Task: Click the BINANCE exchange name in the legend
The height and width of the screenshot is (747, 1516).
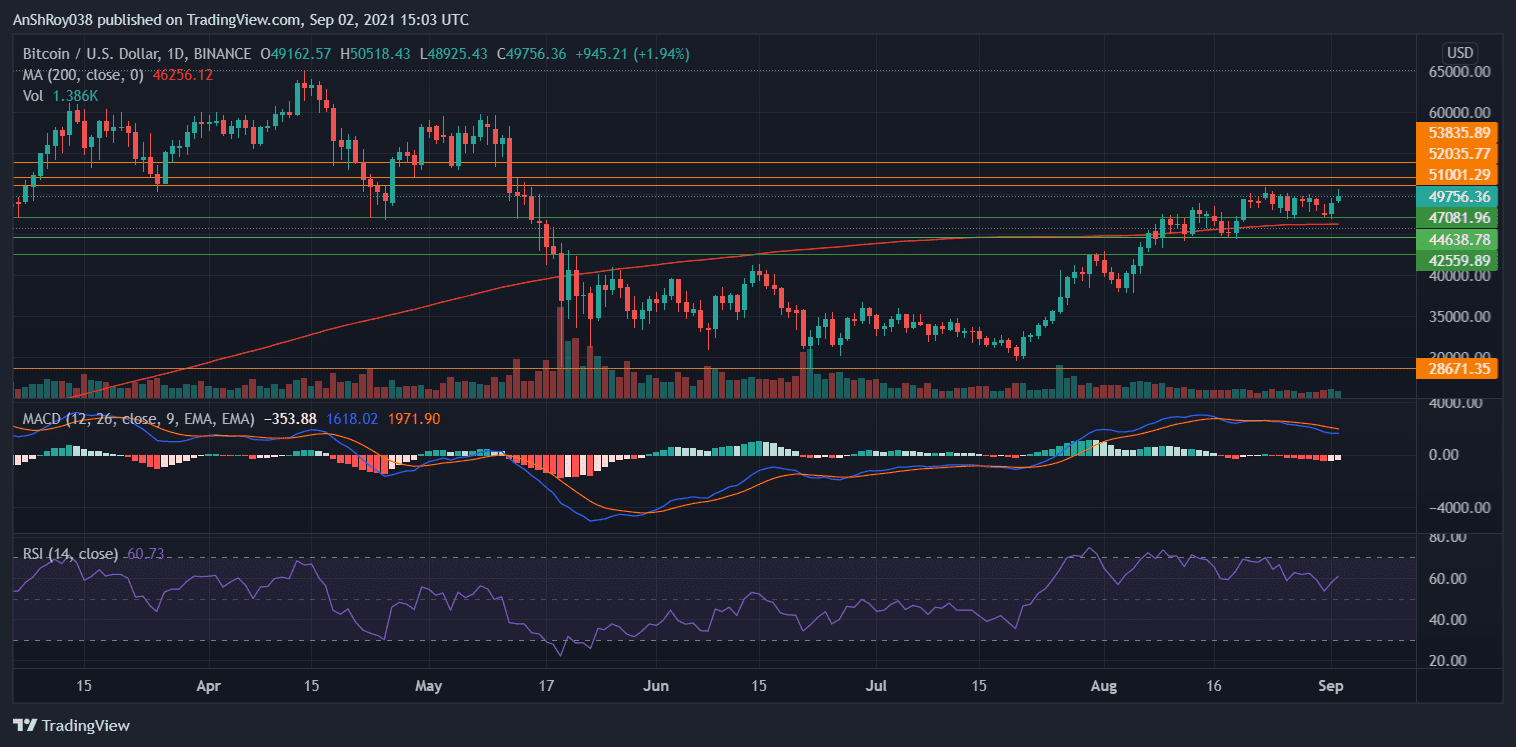Action: coord(221,54)
